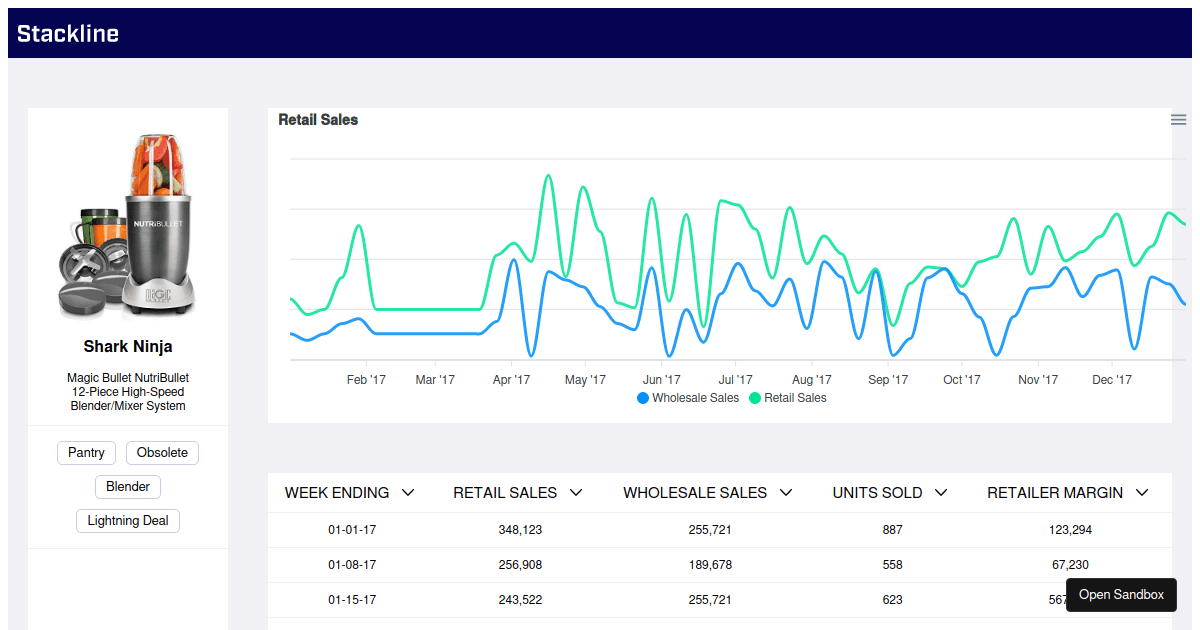
Task: Open the RETAILER MARGIN column dropdown
Action: click(1141, 492)
